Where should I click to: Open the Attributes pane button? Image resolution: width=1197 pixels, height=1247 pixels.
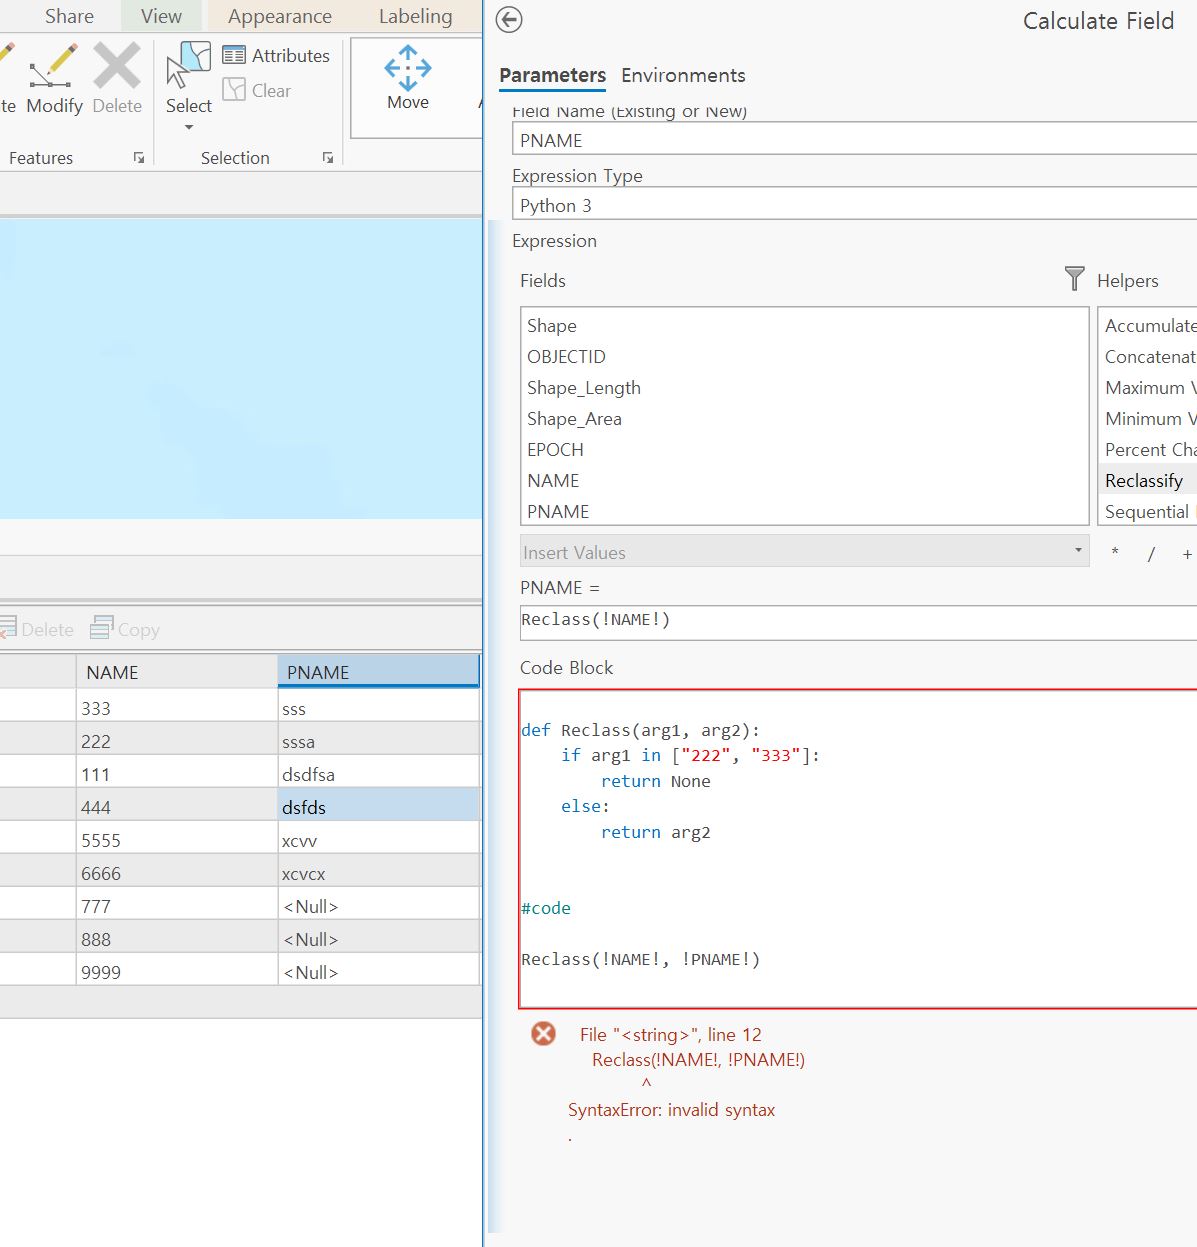pos(276,56)
